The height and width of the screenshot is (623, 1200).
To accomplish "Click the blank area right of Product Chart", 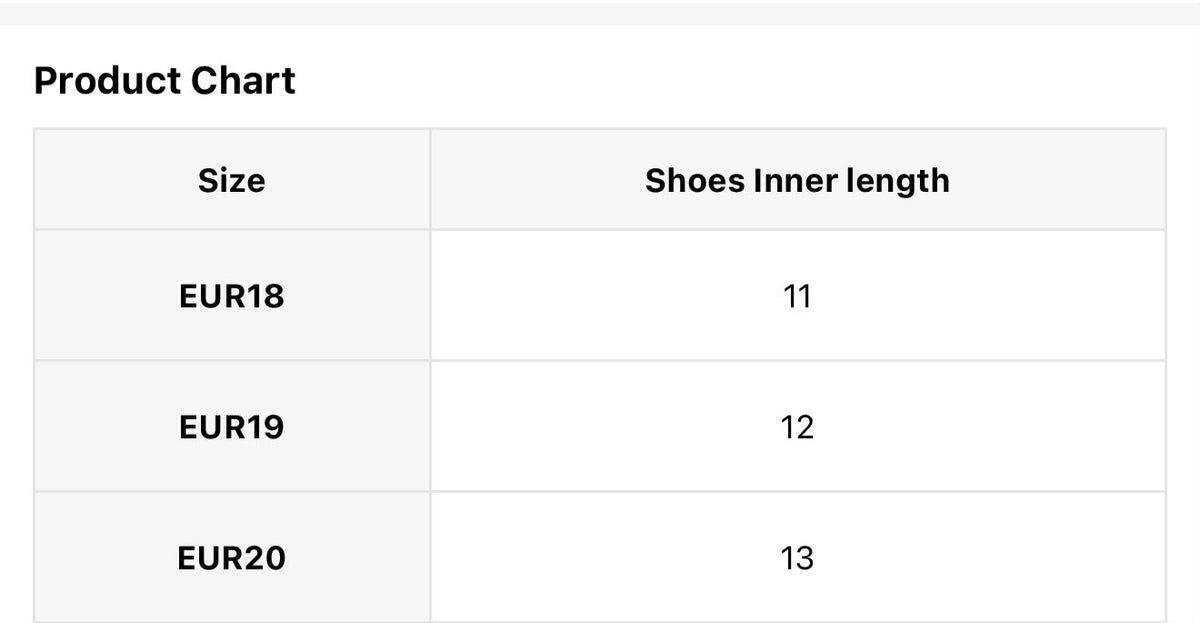I will [730, 81].
